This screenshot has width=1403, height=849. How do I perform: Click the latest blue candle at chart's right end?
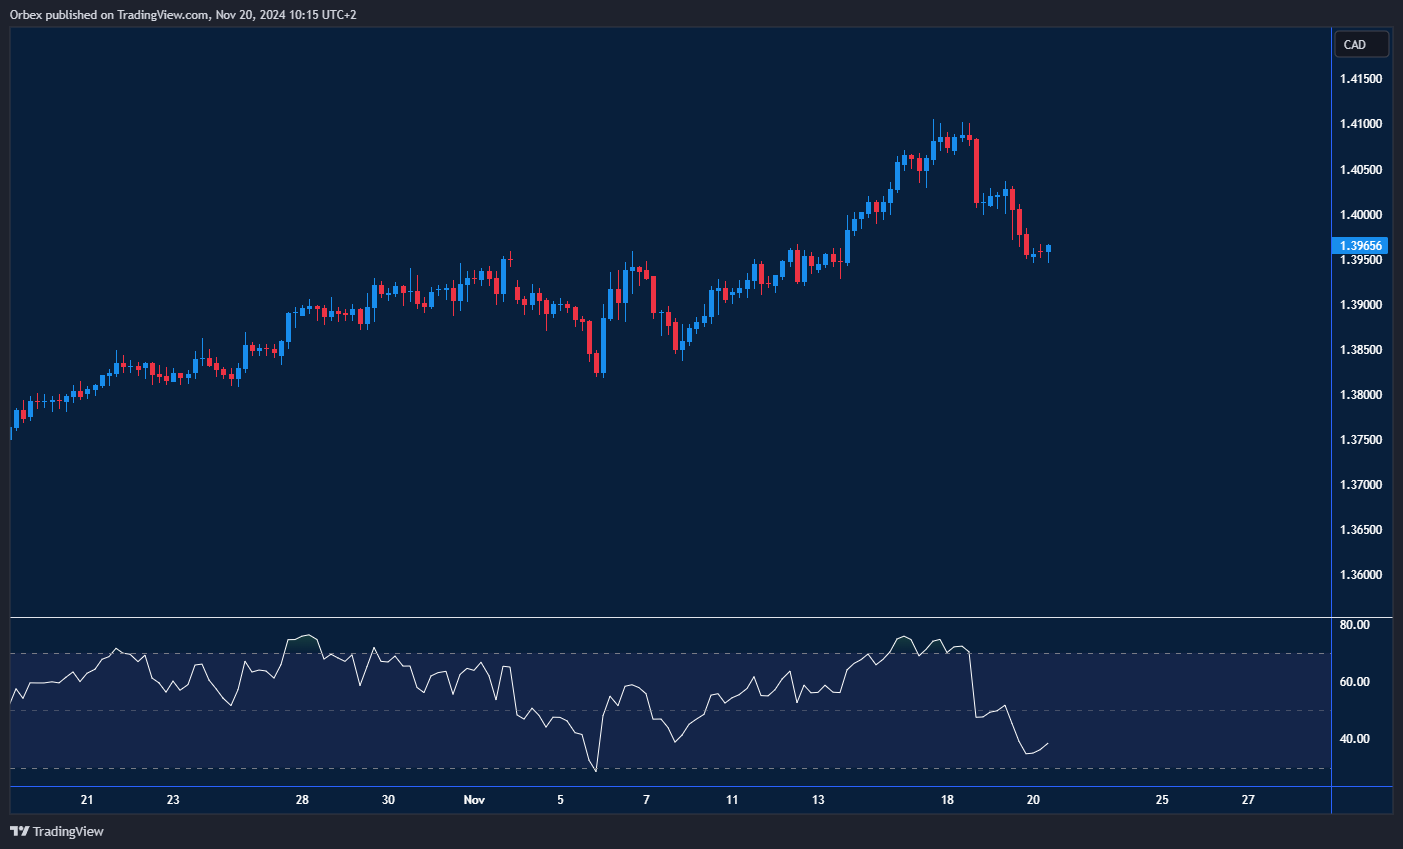1048,249
